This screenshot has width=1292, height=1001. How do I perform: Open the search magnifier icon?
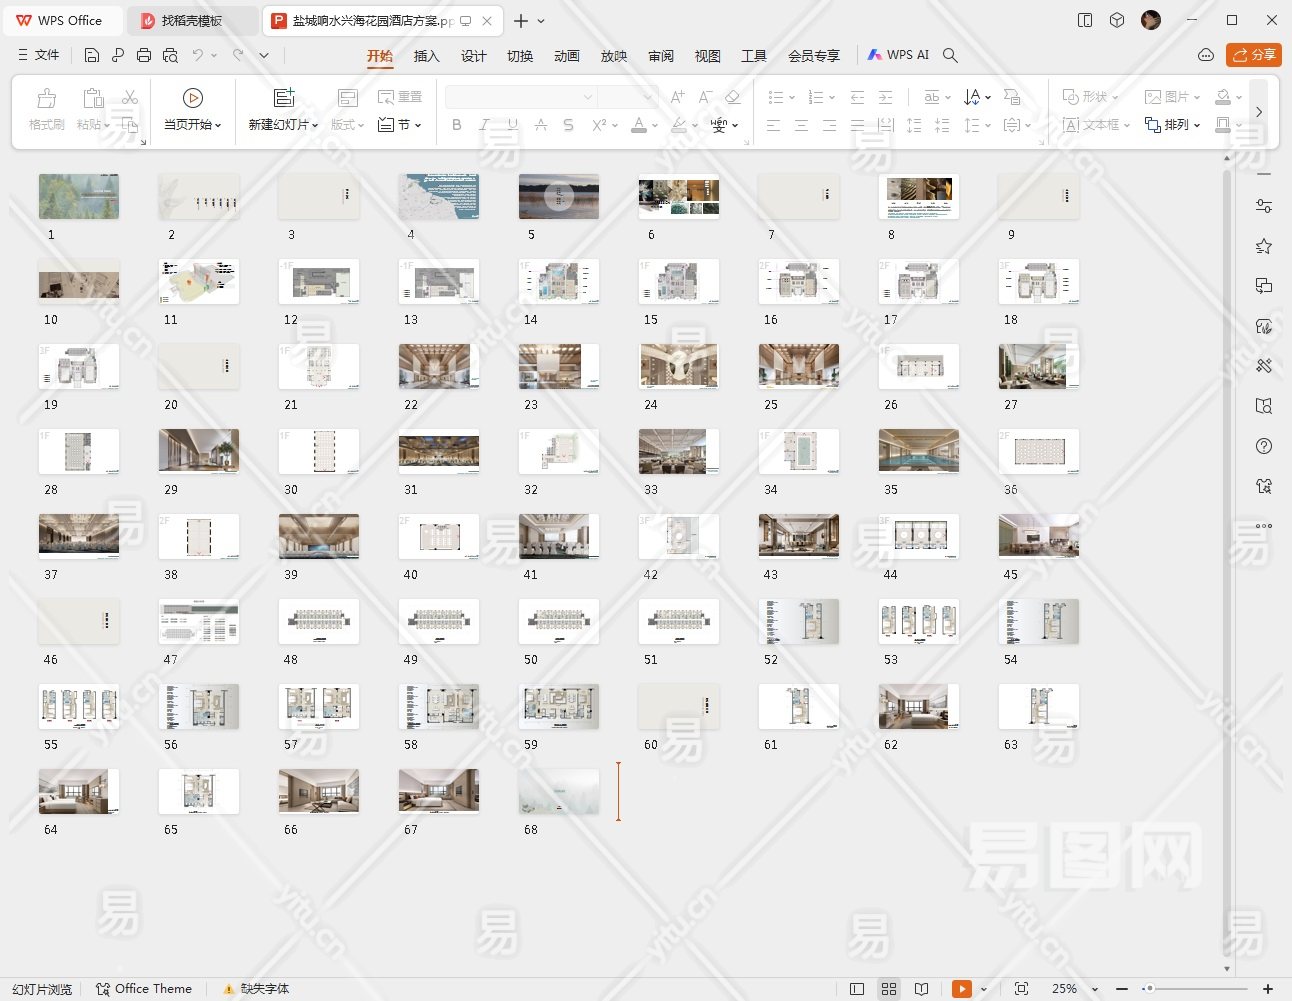click(950, 55)
